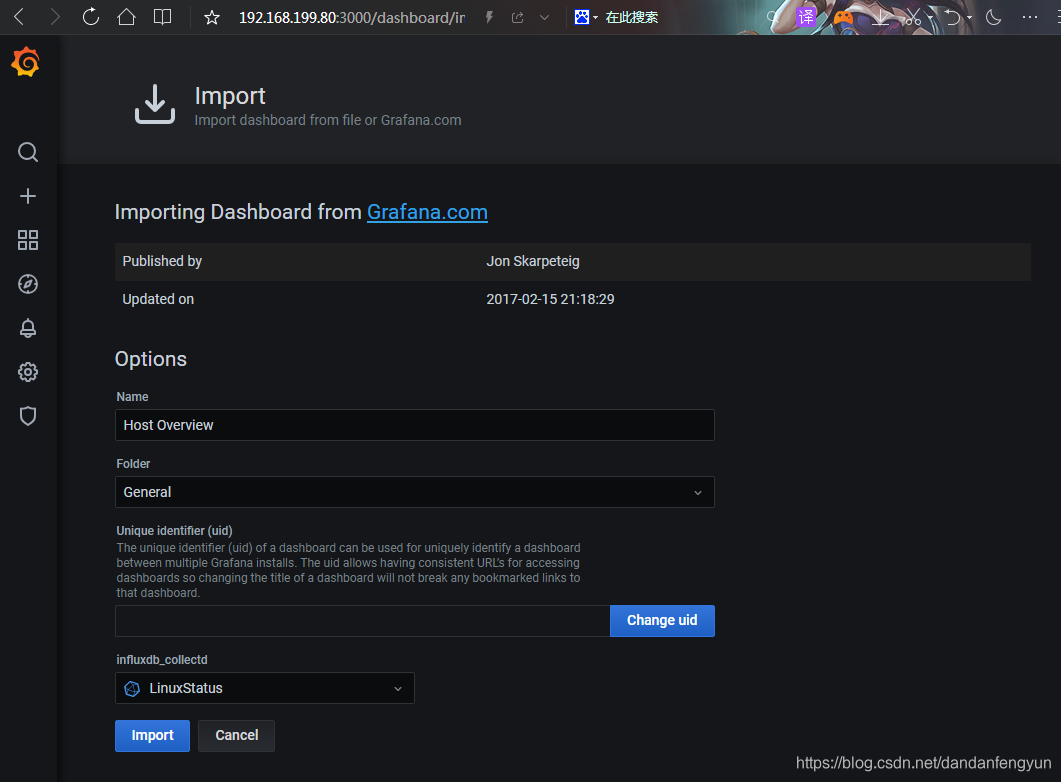Click the blue Import button
The image size is (1061, 782).
click(152, 735)
